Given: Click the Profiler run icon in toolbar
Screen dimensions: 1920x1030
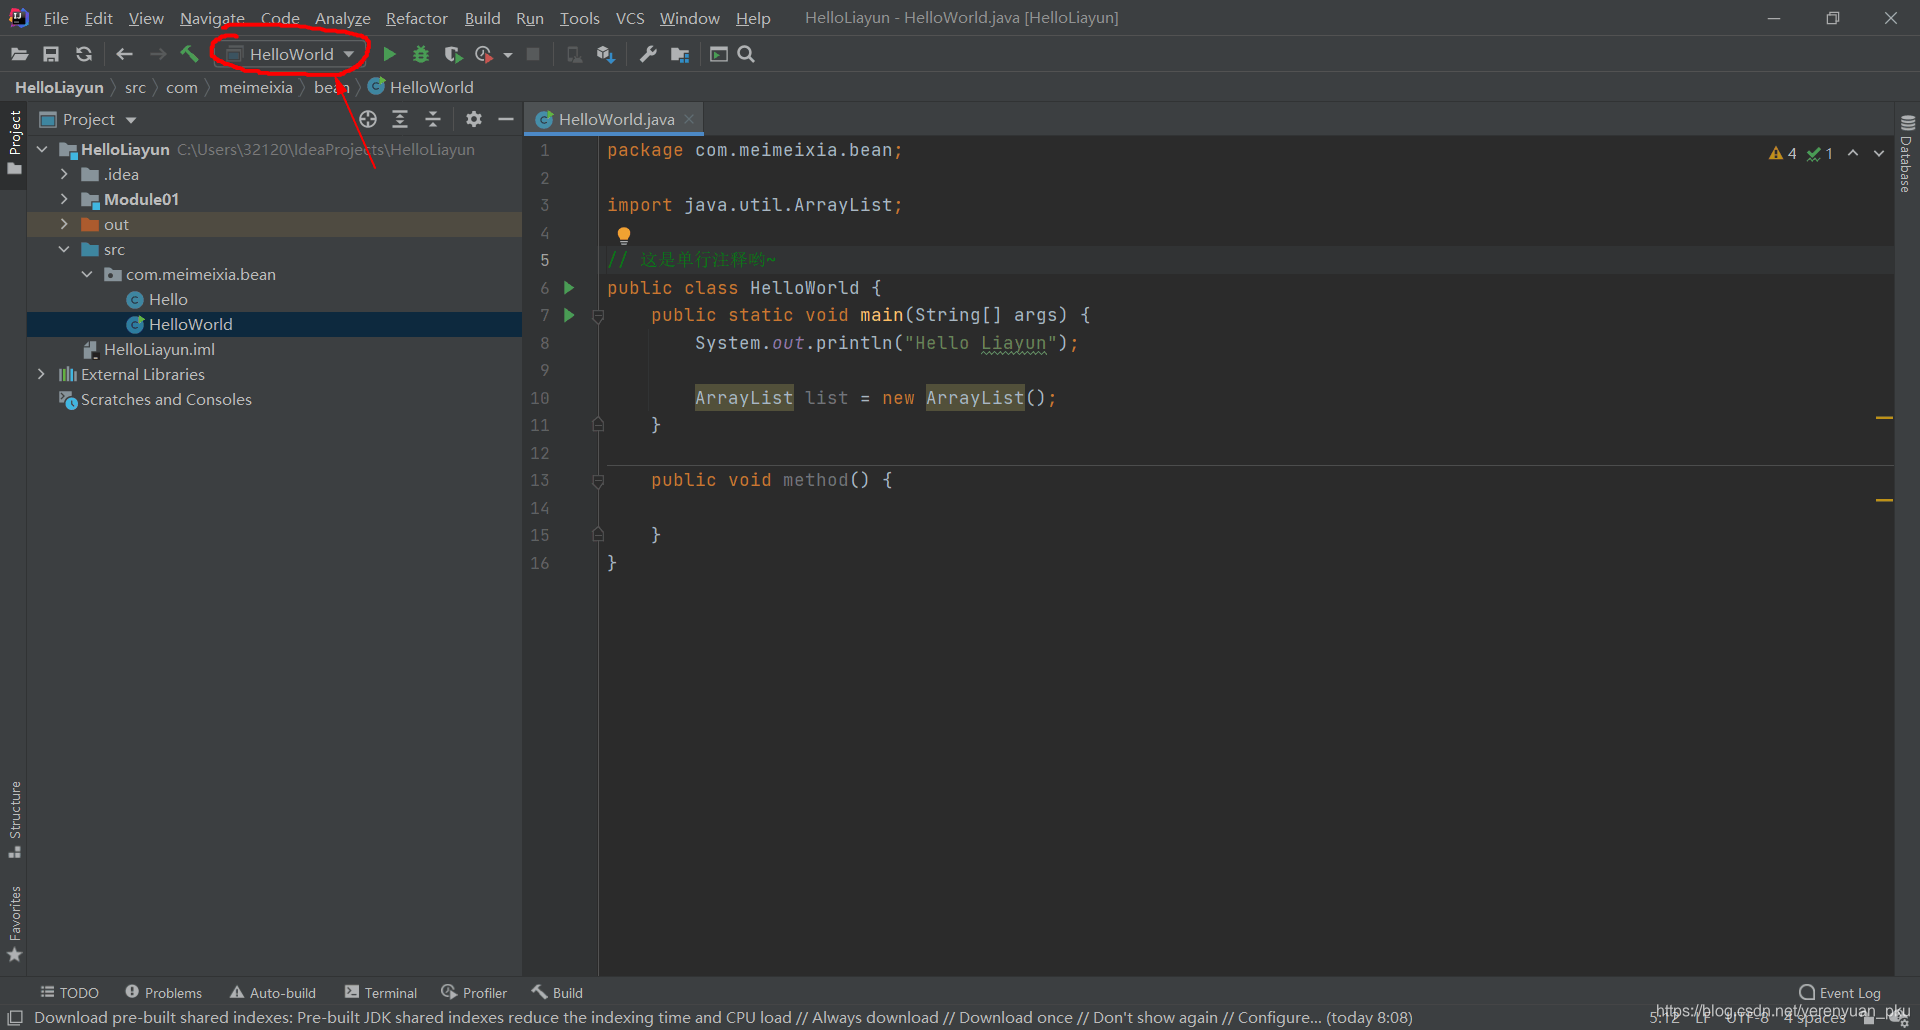Looking at the screenshot, I should (x=485, y=54).
